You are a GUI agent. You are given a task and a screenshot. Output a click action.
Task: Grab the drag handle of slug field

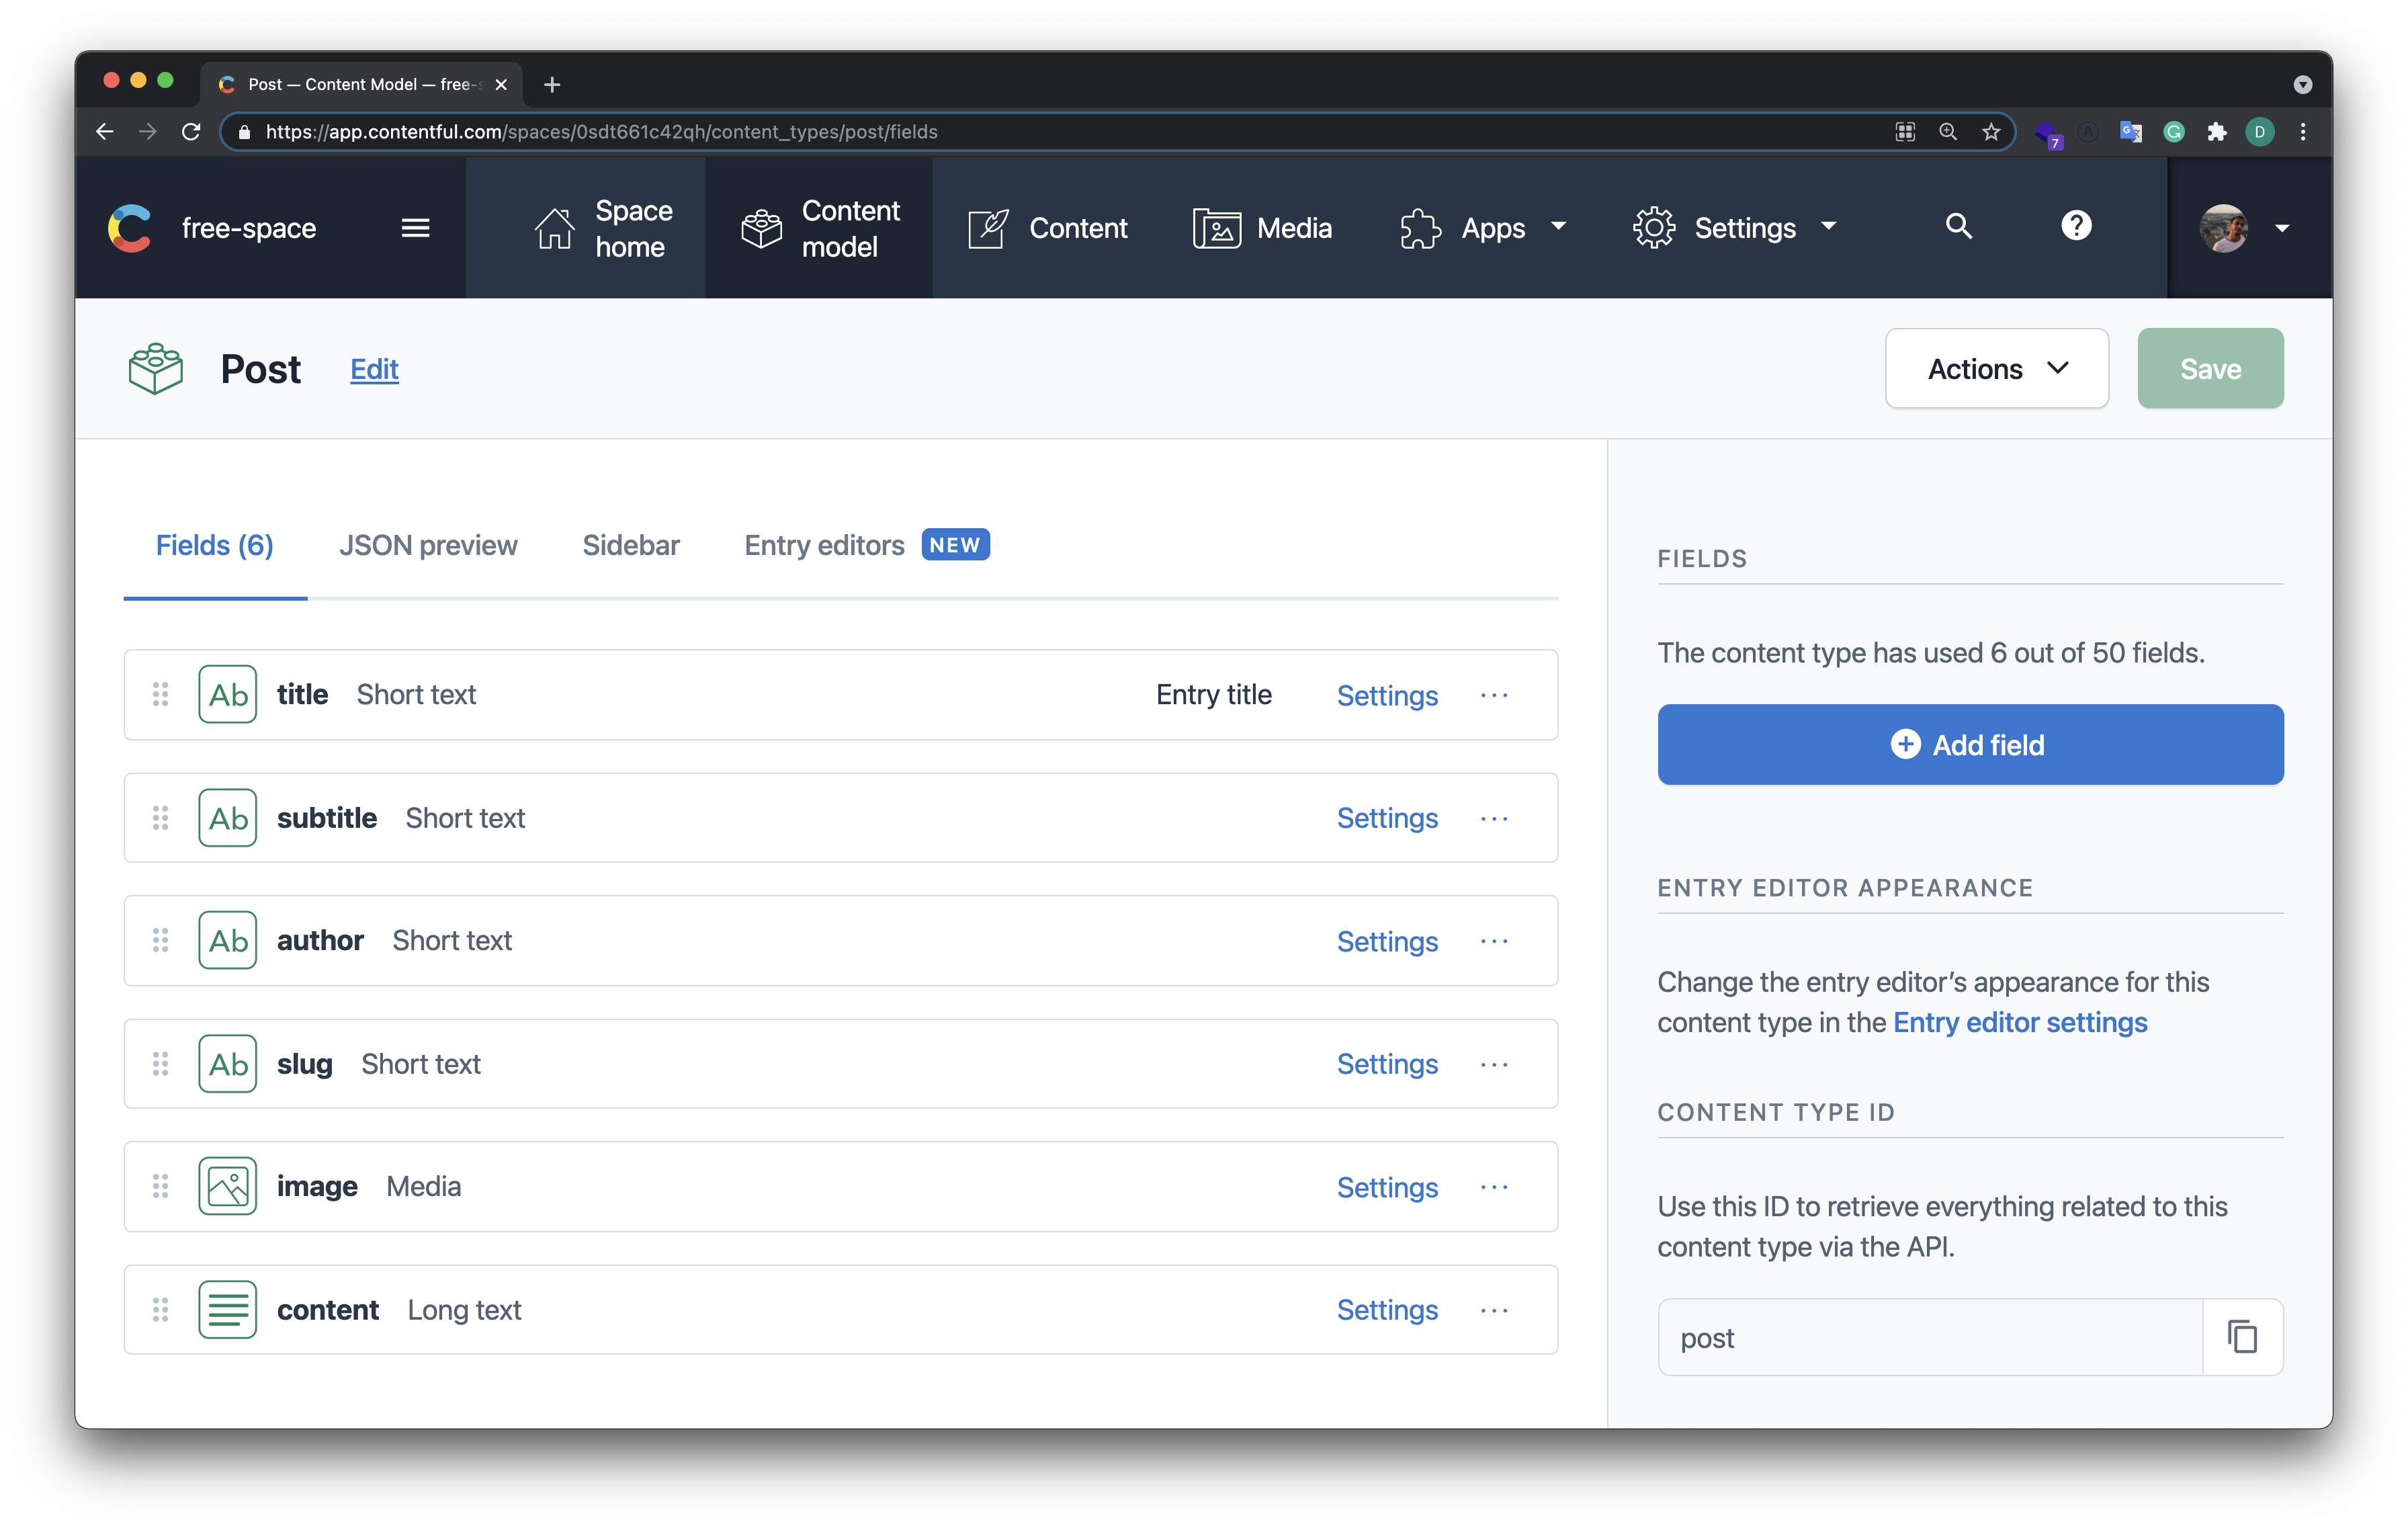pyautogui.click(x=160, y=1064)
